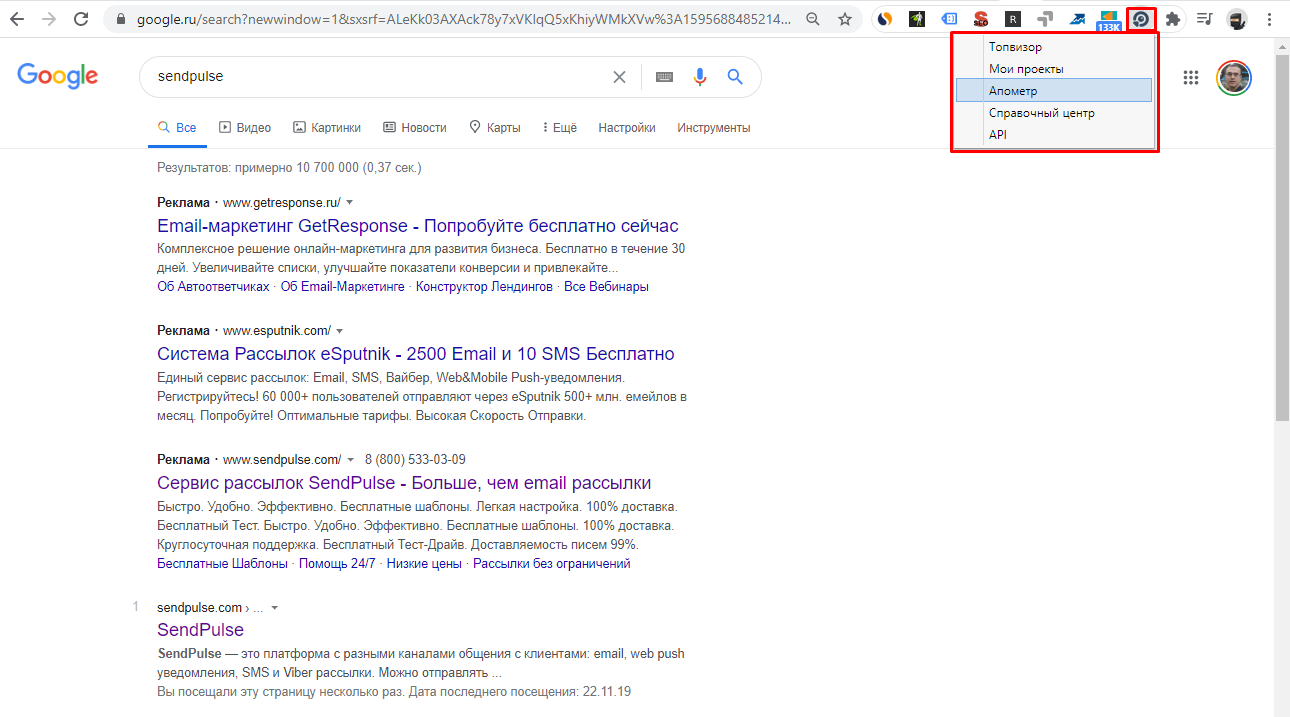
Task: Open the Google account avatar
Action: 1234,78
